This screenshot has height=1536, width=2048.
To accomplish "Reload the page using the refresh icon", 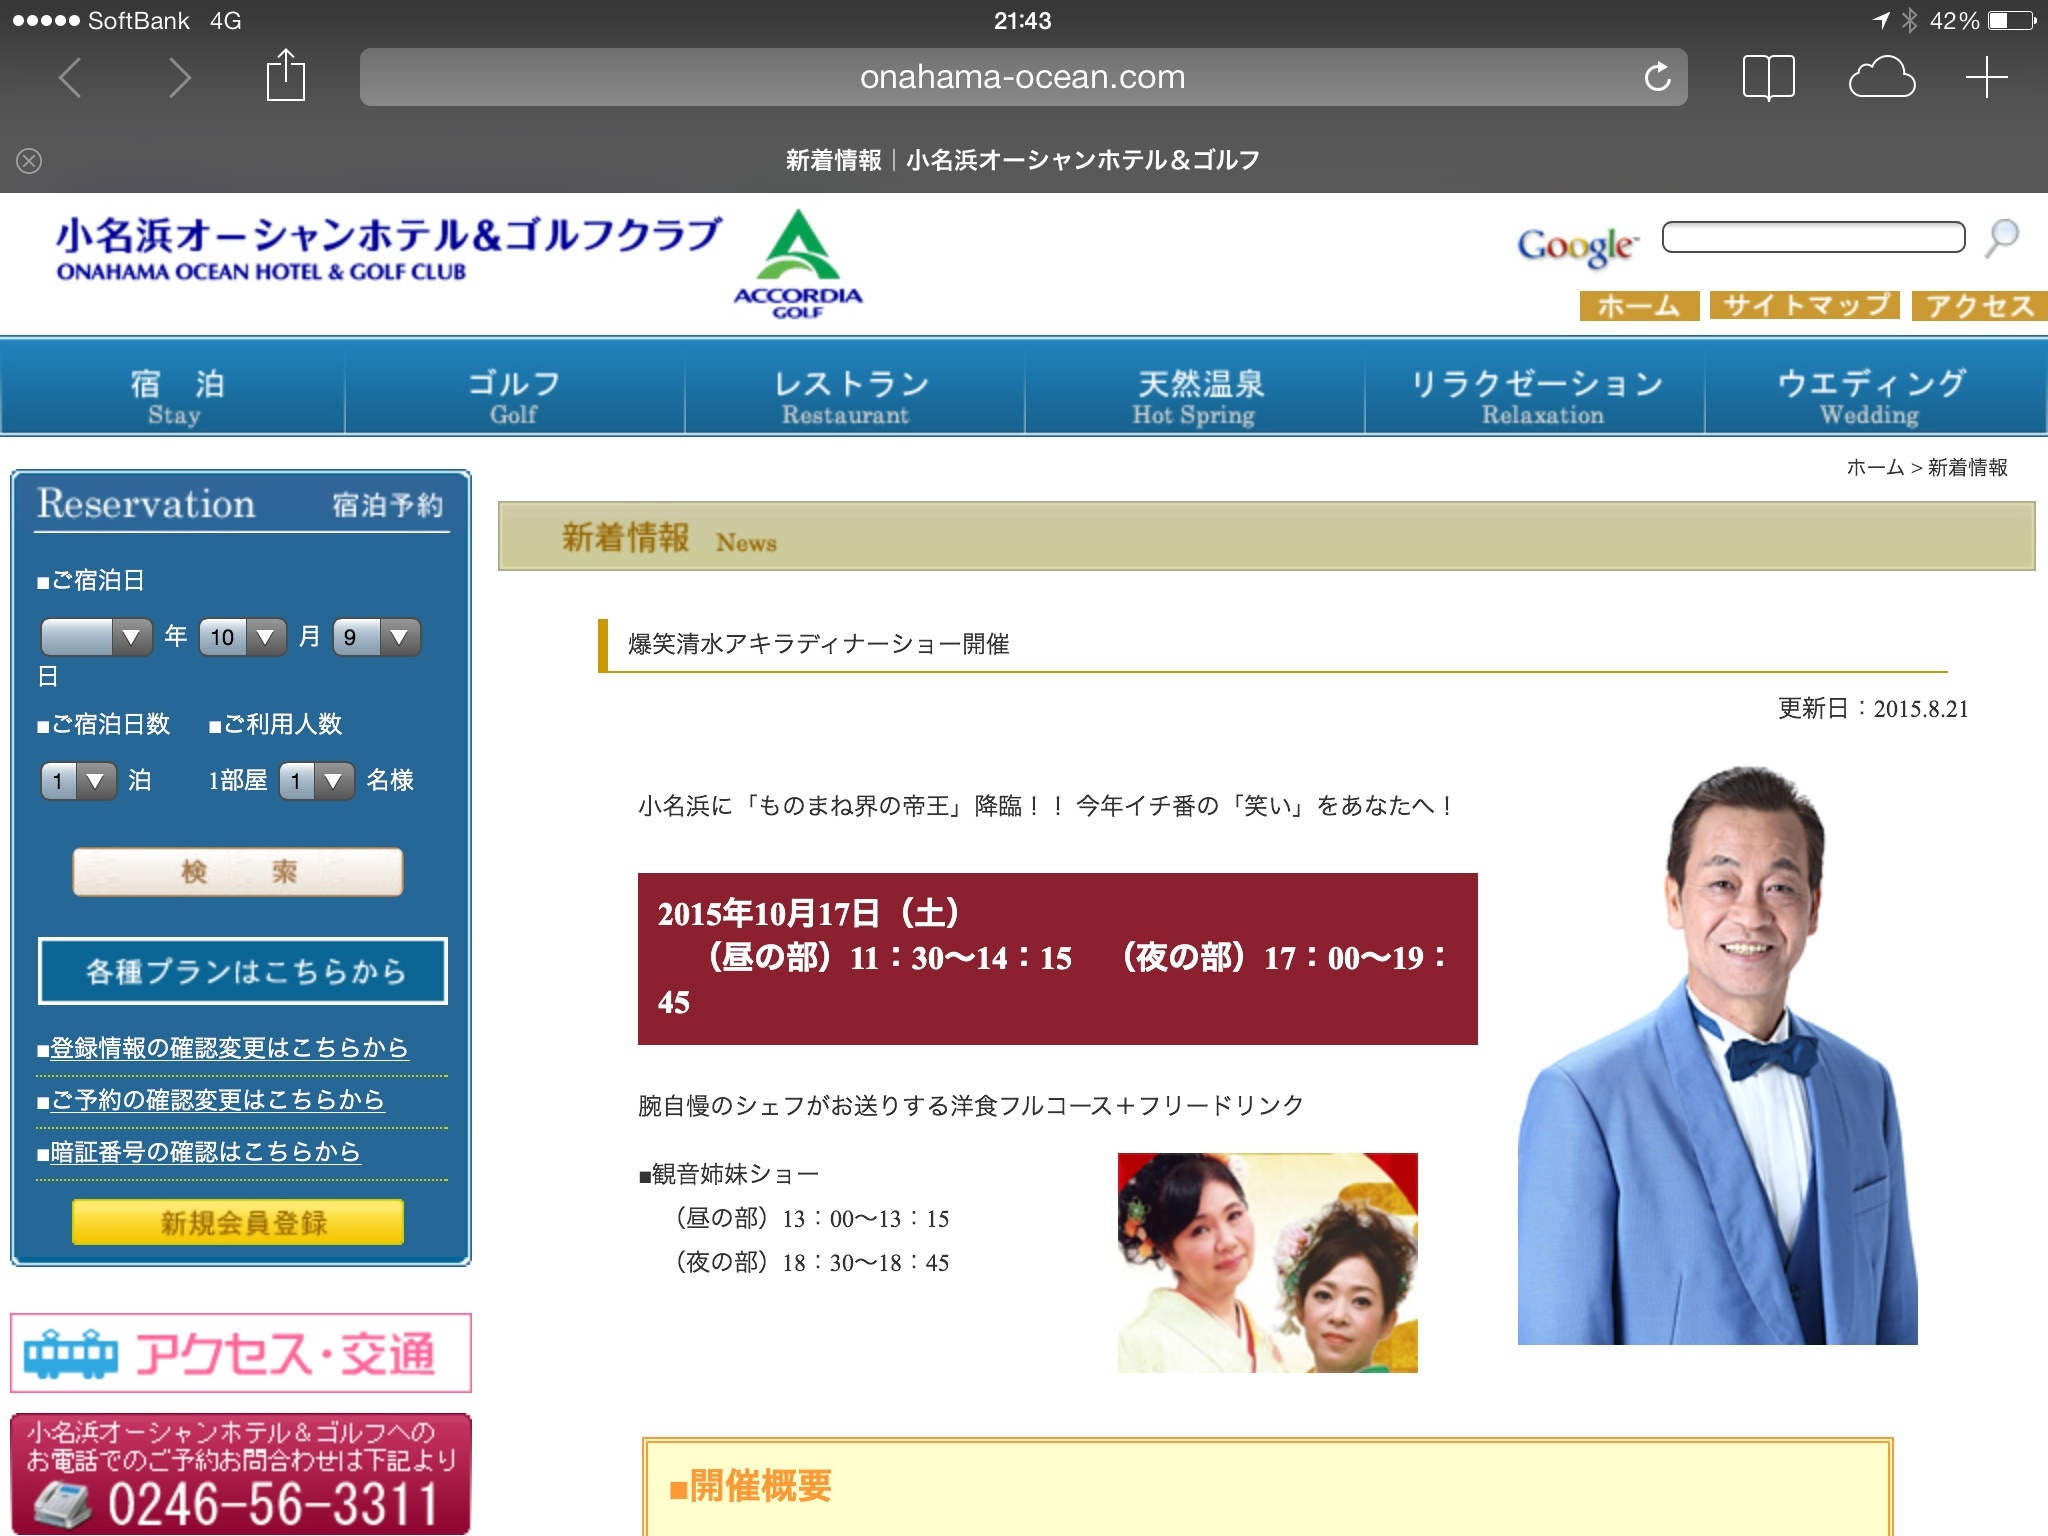I will [x=1657, y=77].
